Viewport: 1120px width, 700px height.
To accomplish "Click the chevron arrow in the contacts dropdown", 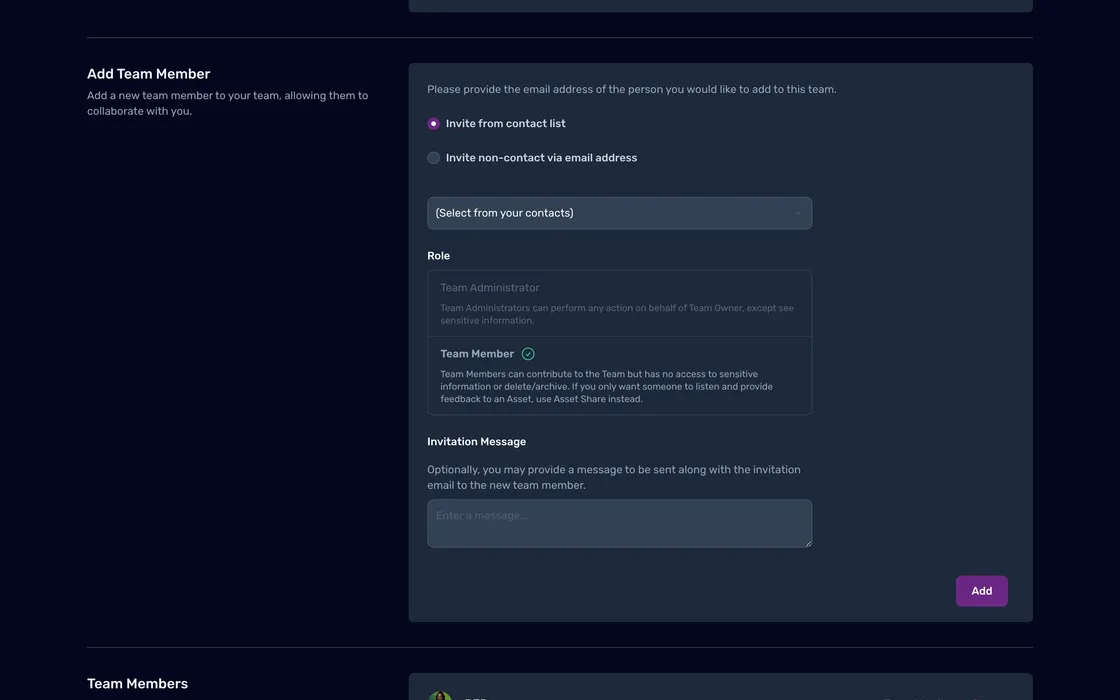I will point(797,214).
